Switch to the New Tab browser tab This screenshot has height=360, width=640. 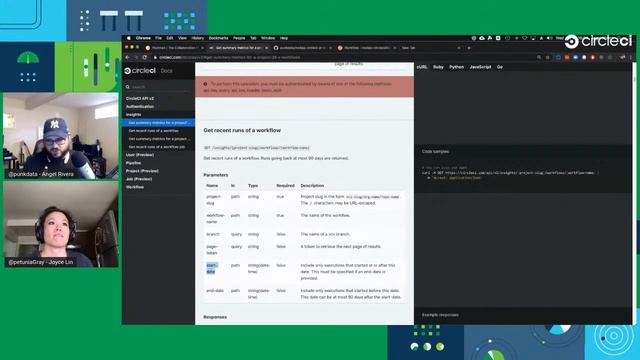[x=431, y=48]
